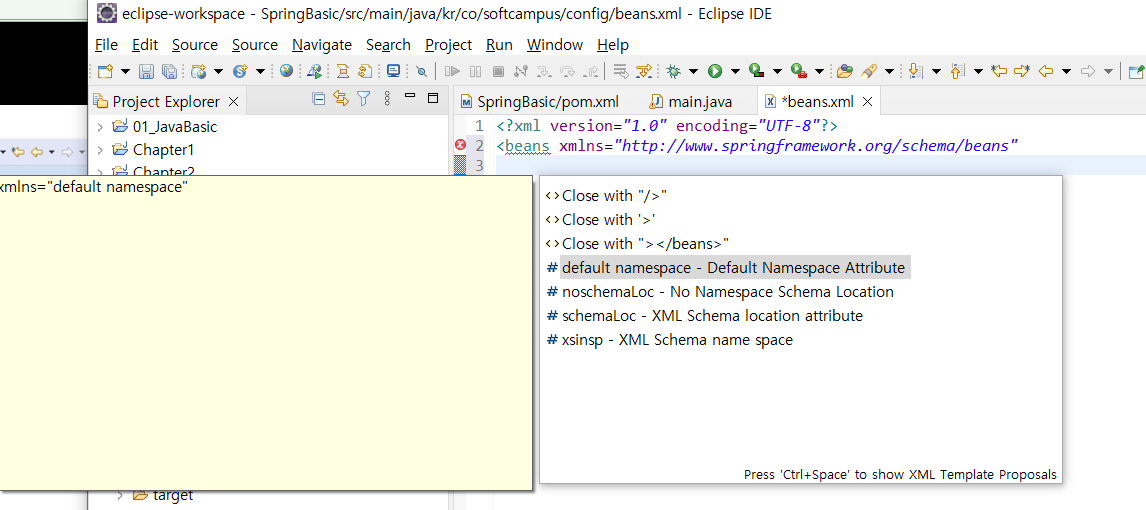Click the Resume debug icon

pyautogui.click(x=452, y=71)
